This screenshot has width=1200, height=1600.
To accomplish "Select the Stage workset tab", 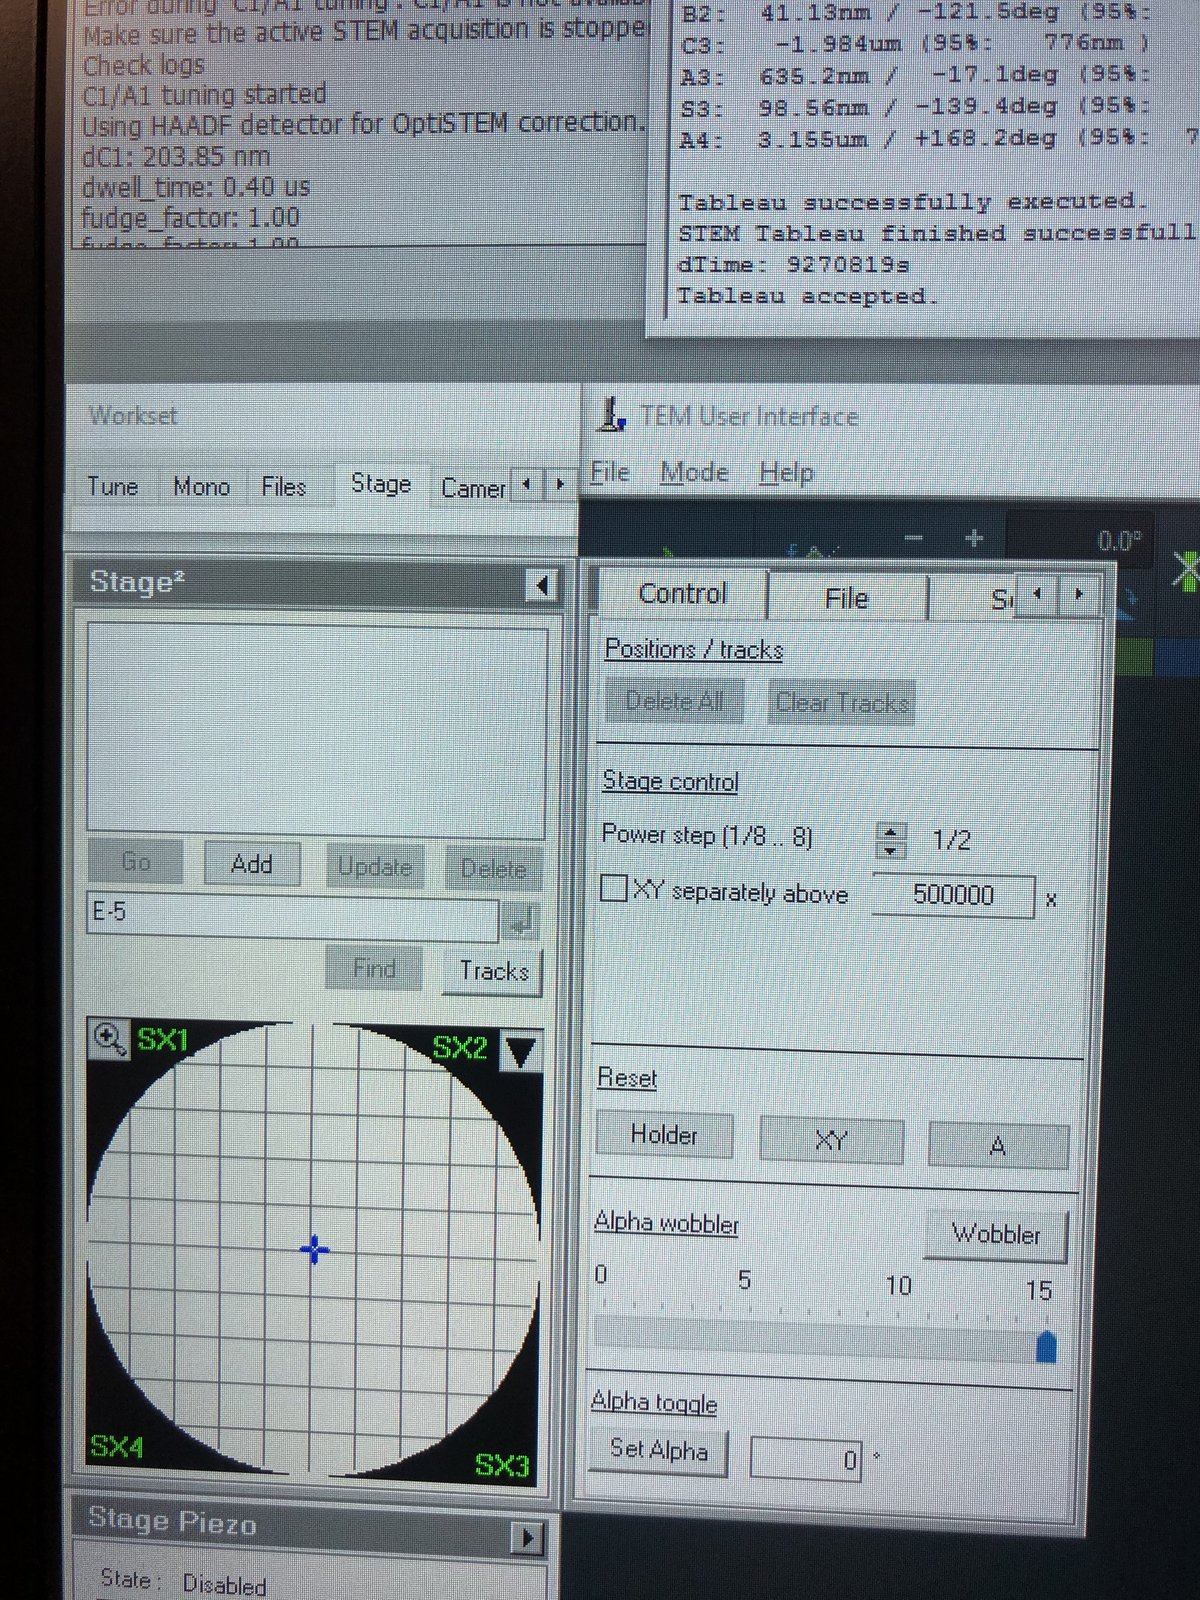I will point(381,484).
